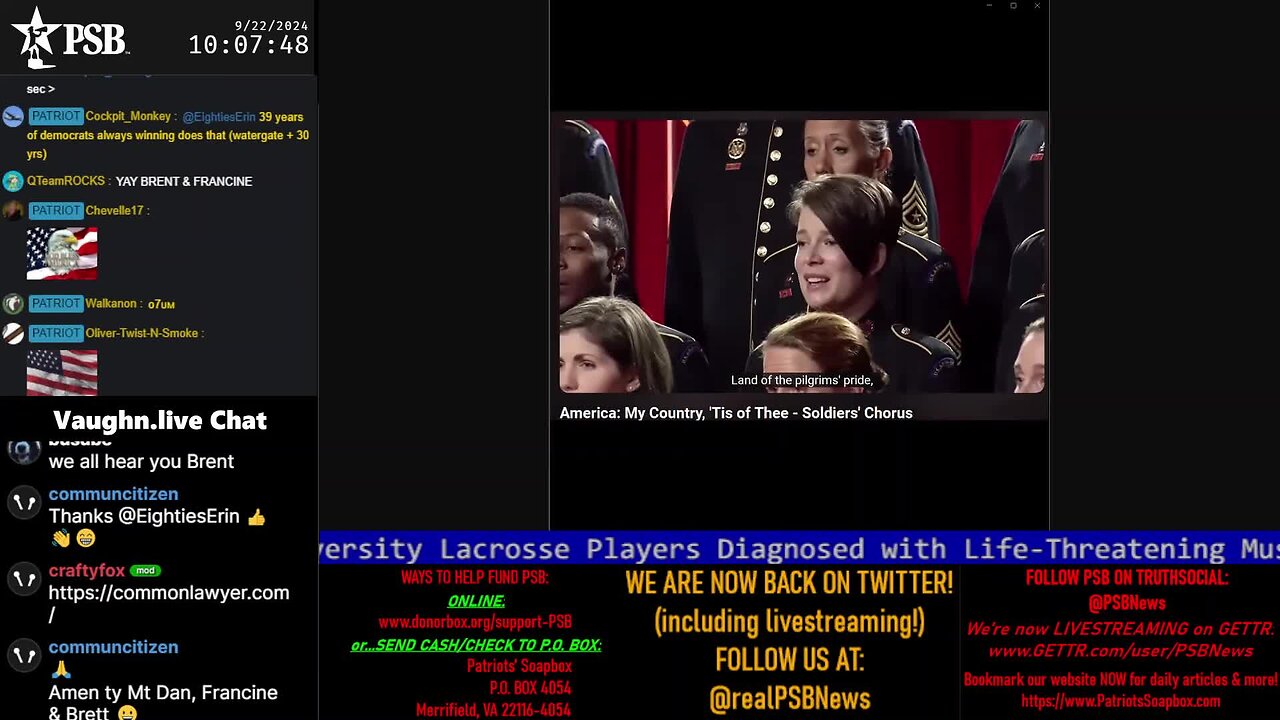
Task: Click PATRIOT badge beside Walkanon
Action: tap(55, 303)
